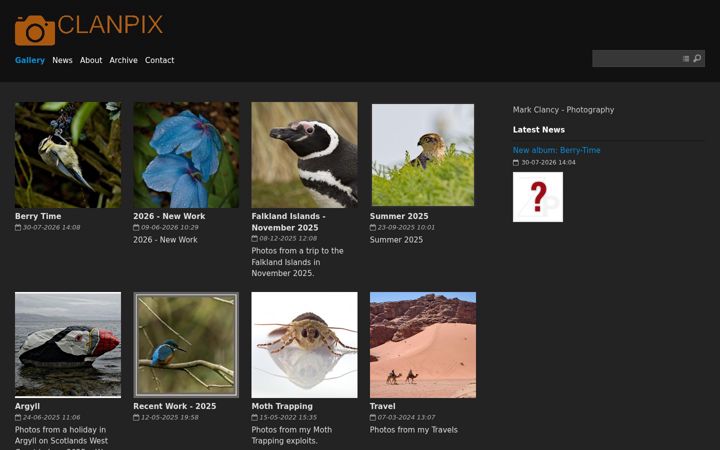This screenshot has width=720, height=450.
Task: Open the New album: Berry-Time news link
Action: (x=557, y=150)
